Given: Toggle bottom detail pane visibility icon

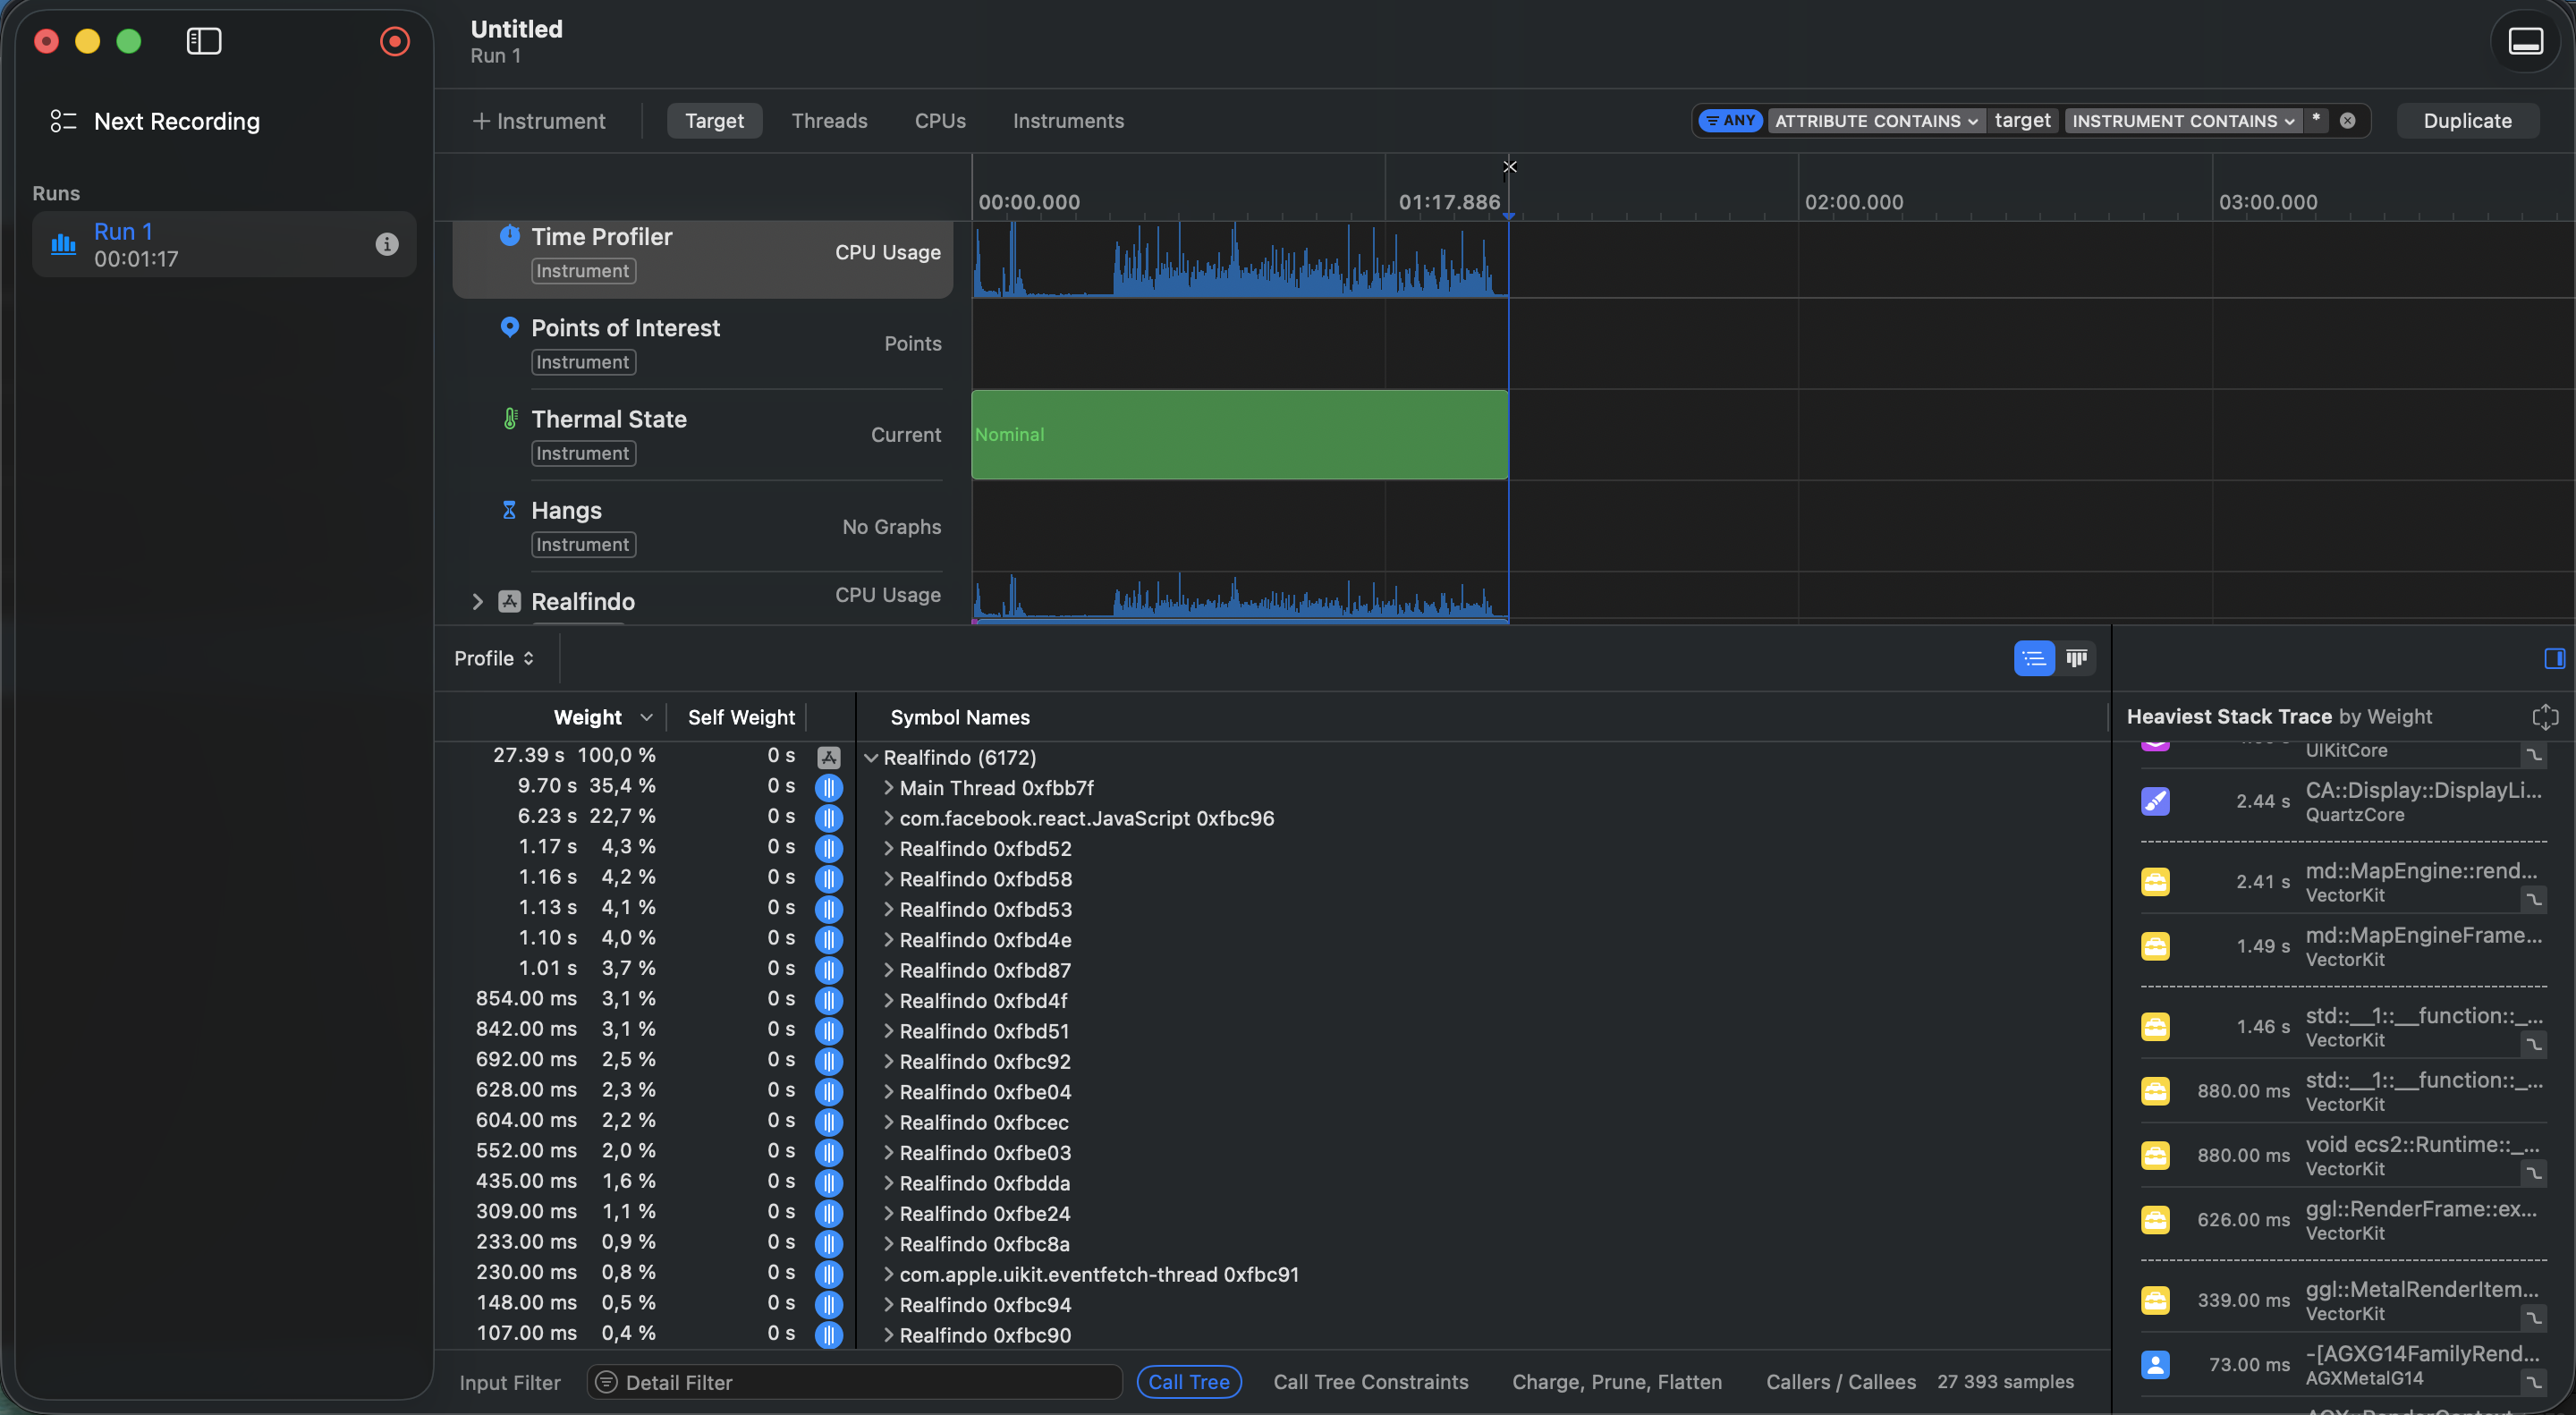Looking at the screenshot, I should [x=2525, y=41].
